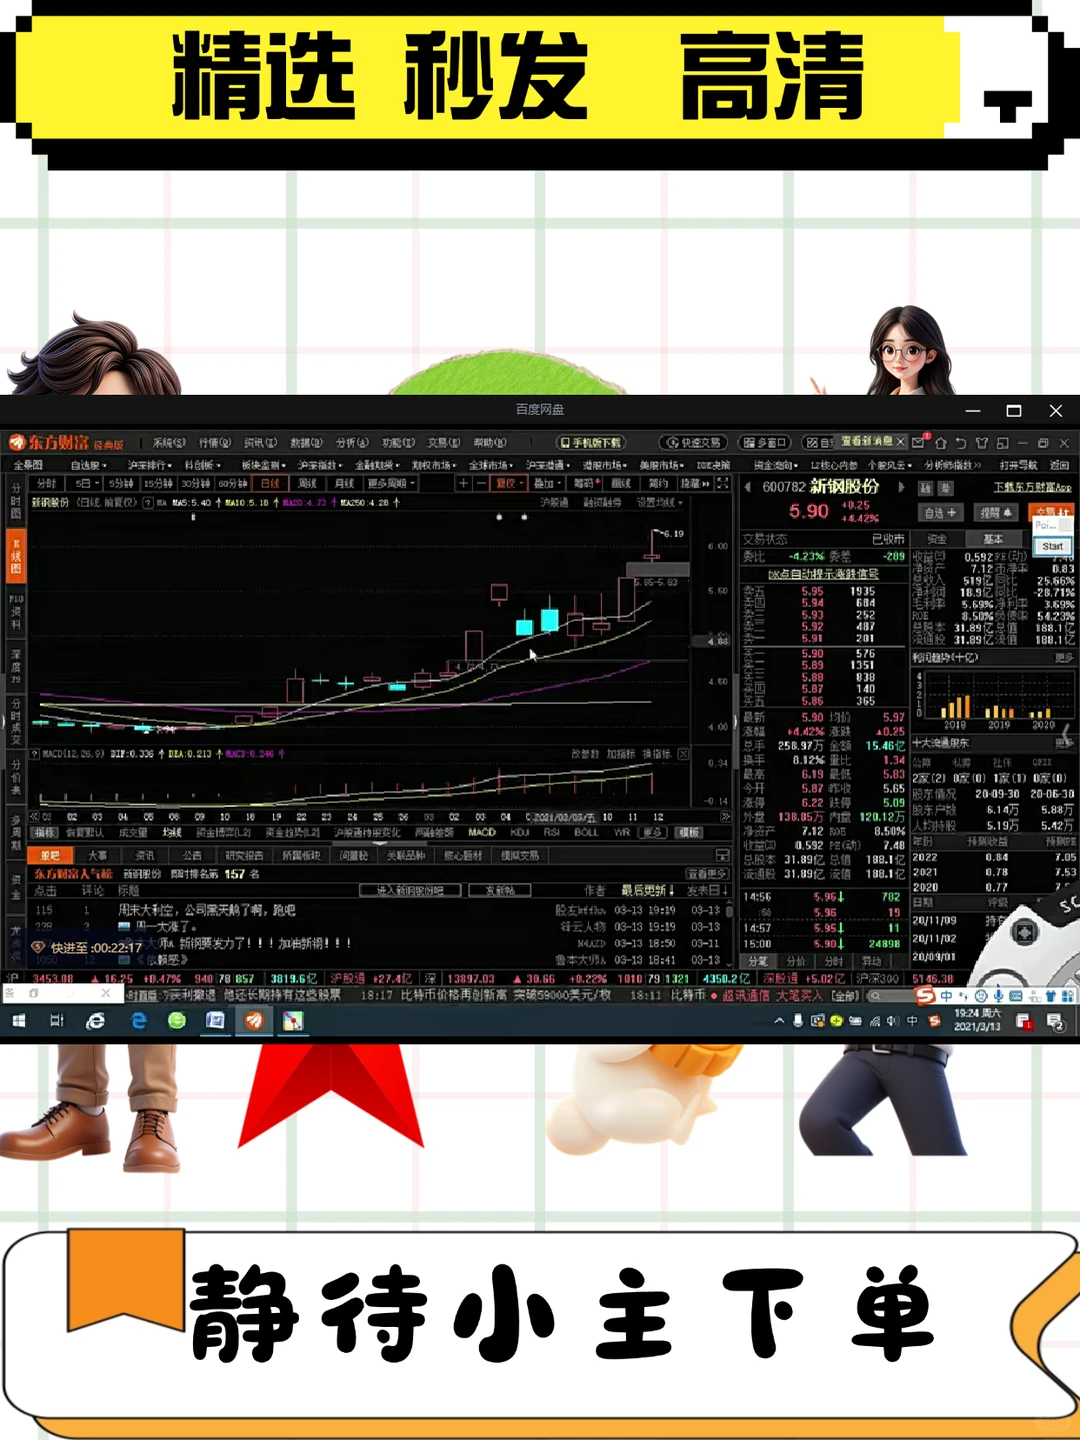Expand the 沪深排行 dropdown

pos(149,465)
